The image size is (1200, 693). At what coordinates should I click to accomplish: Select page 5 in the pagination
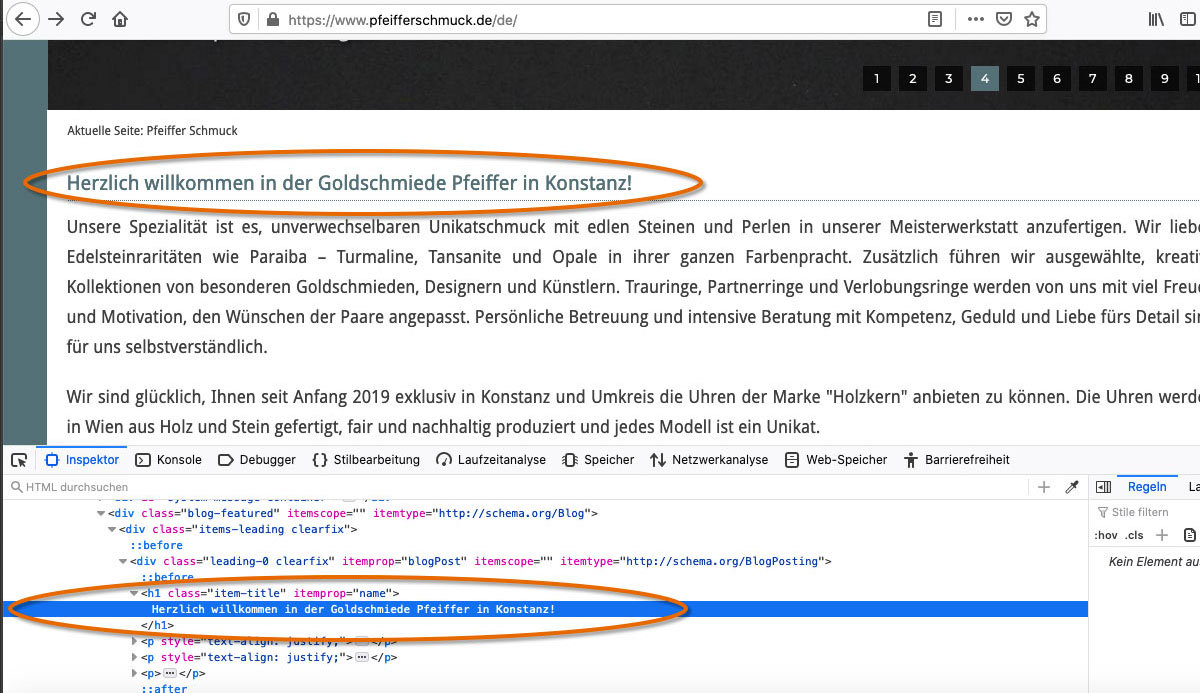point(1020,78)
